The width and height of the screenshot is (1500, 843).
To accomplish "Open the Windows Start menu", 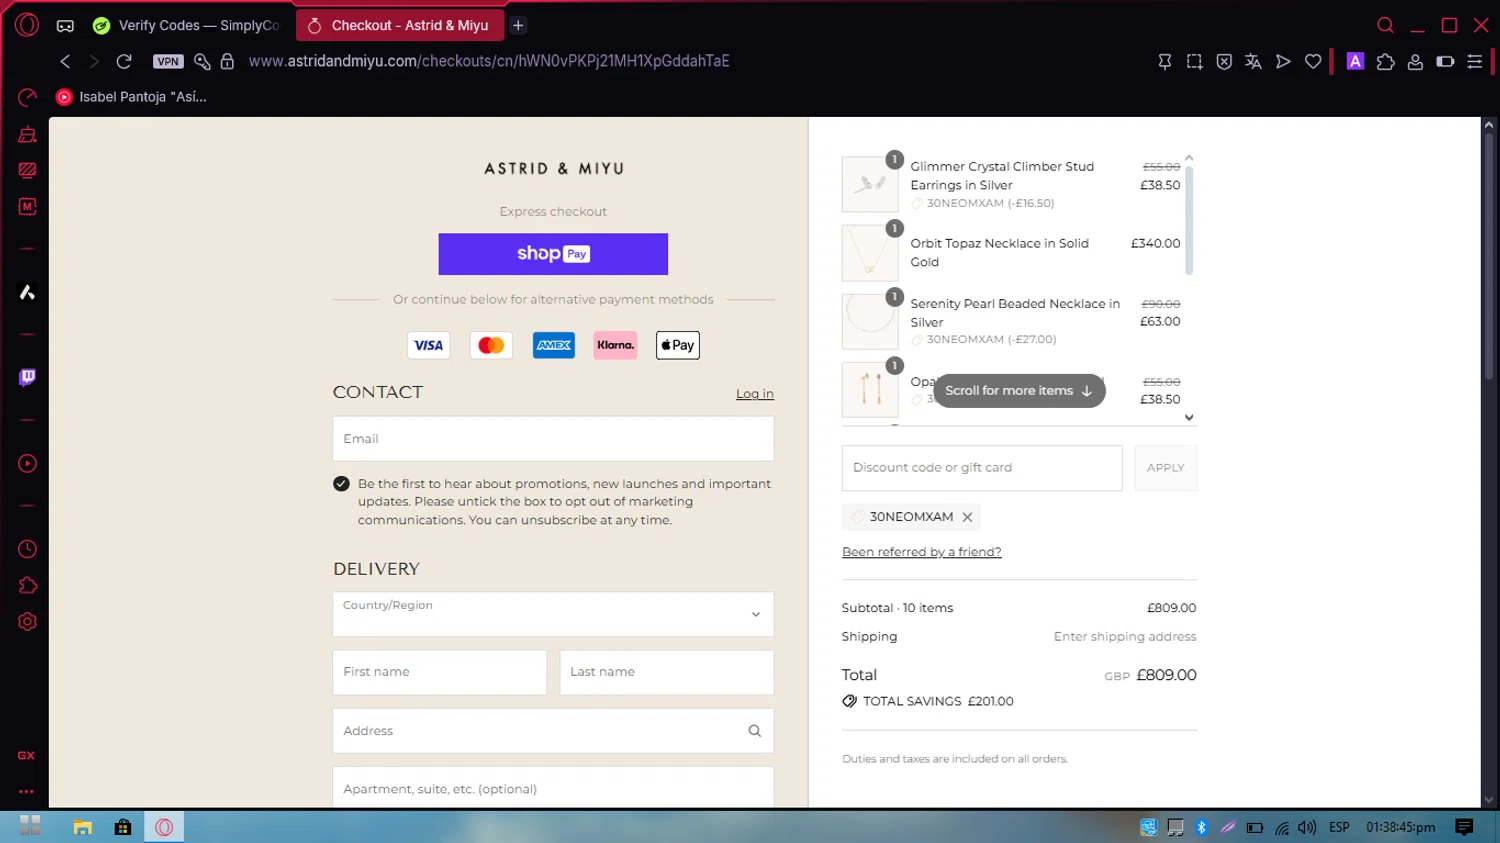I will 30,827.
